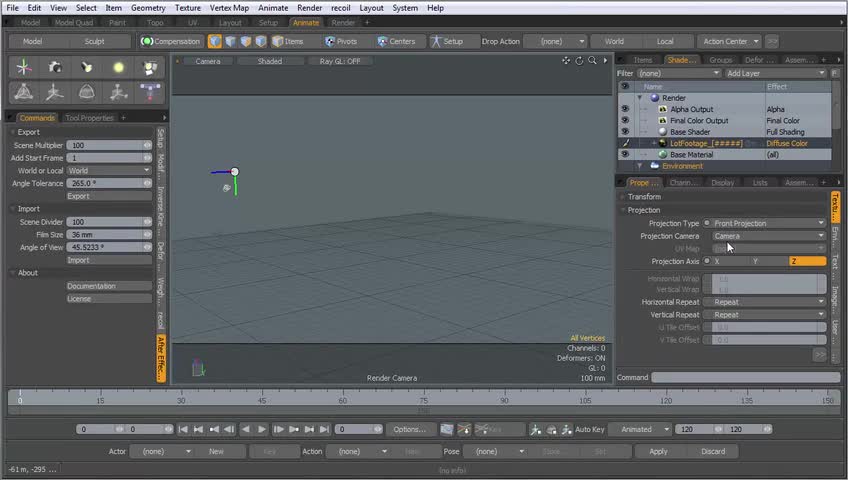The image size is (848, 480).
Task: Click the purple joint hierarchy tool icon
Action: point(150,92)
